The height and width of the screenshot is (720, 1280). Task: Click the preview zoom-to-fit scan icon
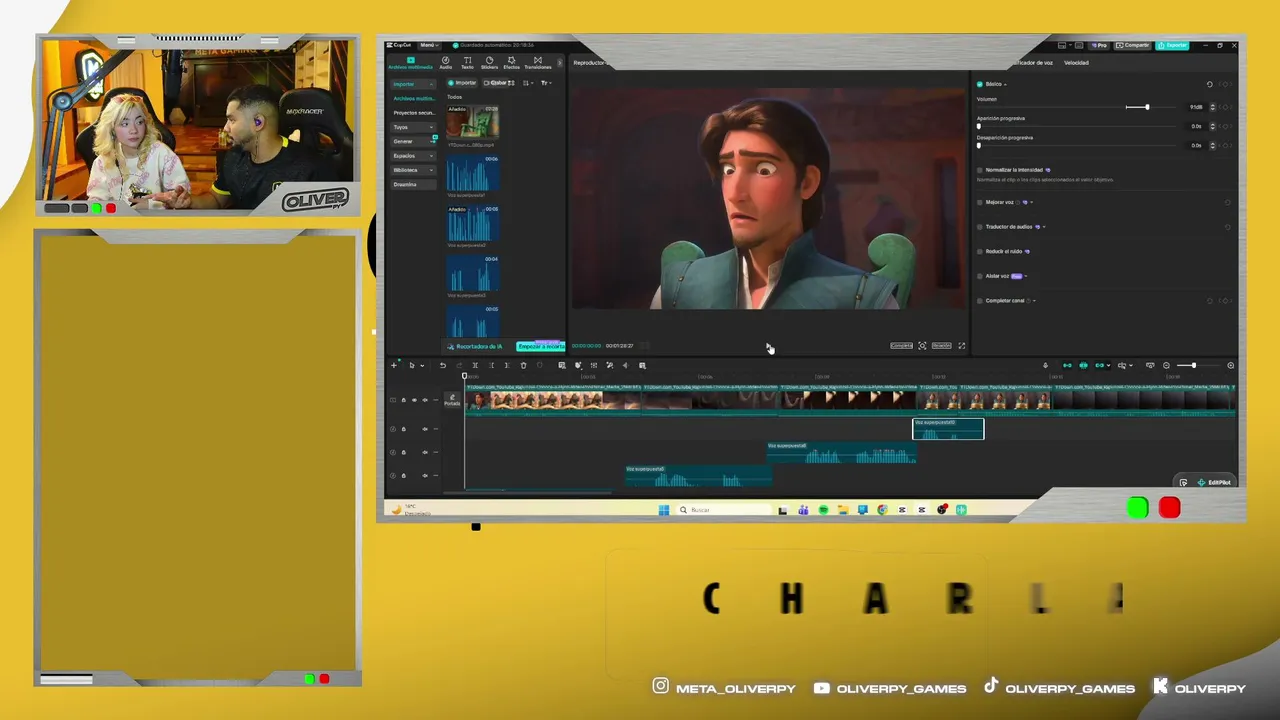922,346
